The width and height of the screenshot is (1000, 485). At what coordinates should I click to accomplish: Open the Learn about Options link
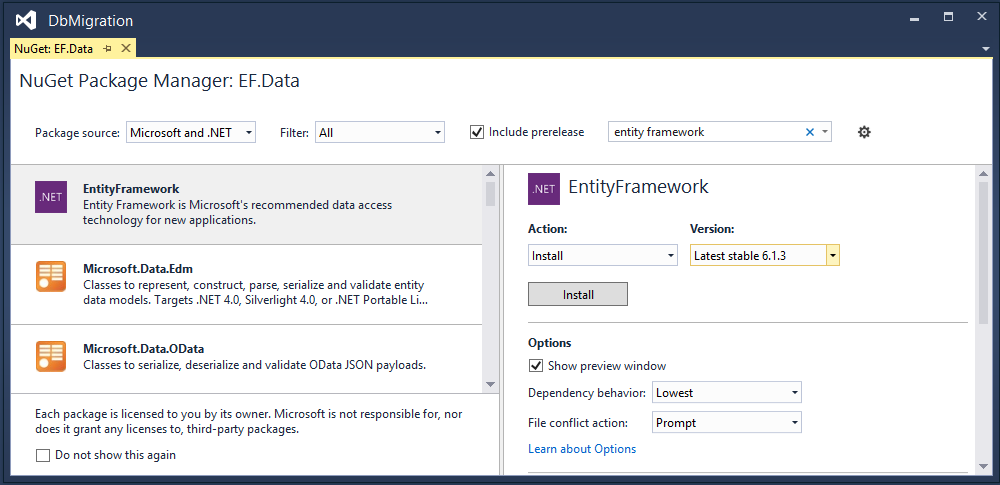[x=582, y=449]
